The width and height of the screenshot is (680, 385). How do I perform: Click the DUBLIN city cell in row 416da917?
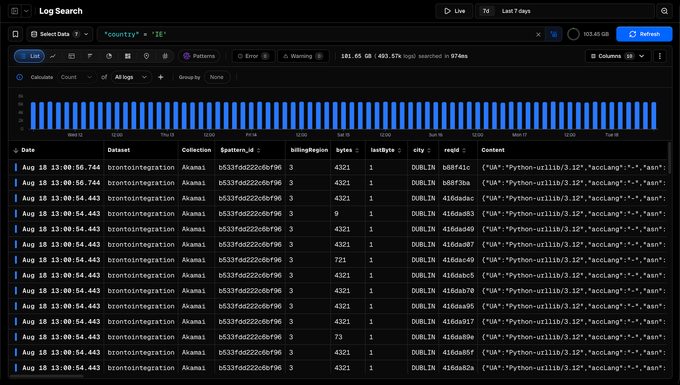[423, 322]
